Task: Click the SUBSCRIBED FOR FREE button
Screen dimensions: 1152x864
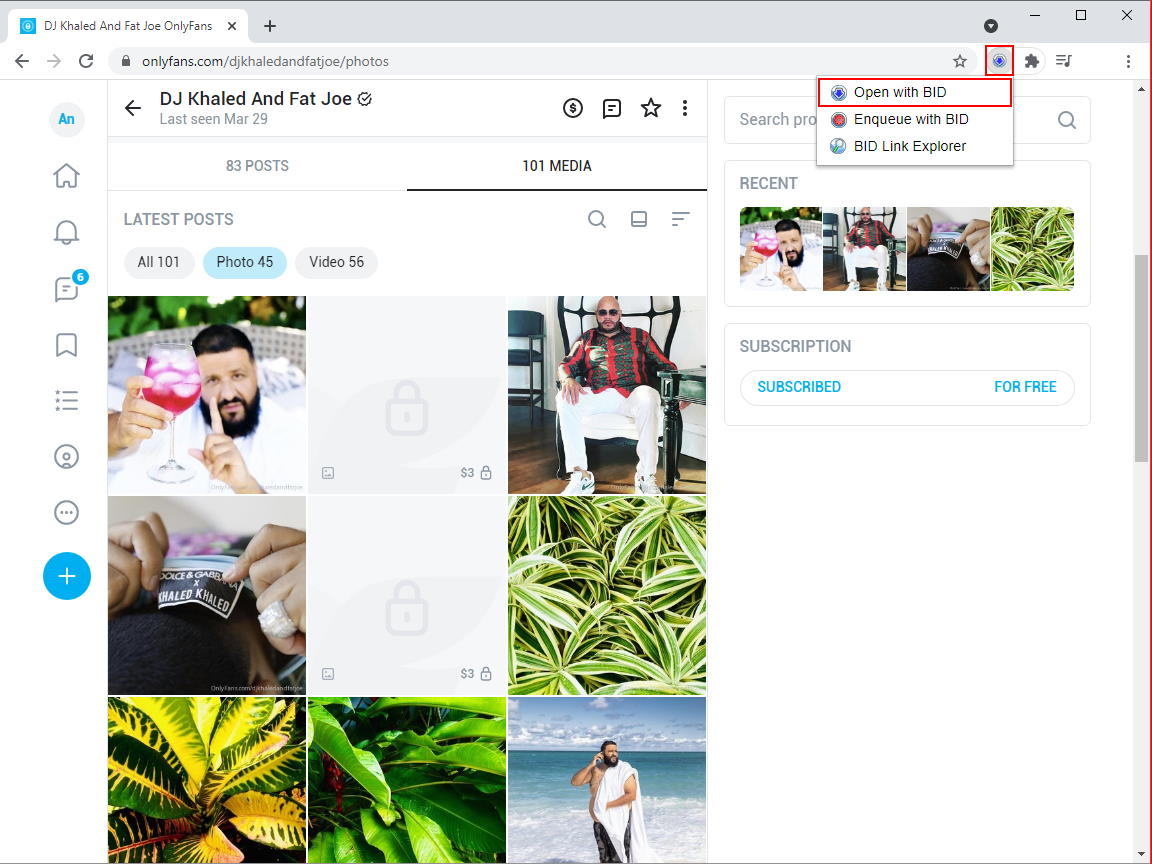Action: 906,387
